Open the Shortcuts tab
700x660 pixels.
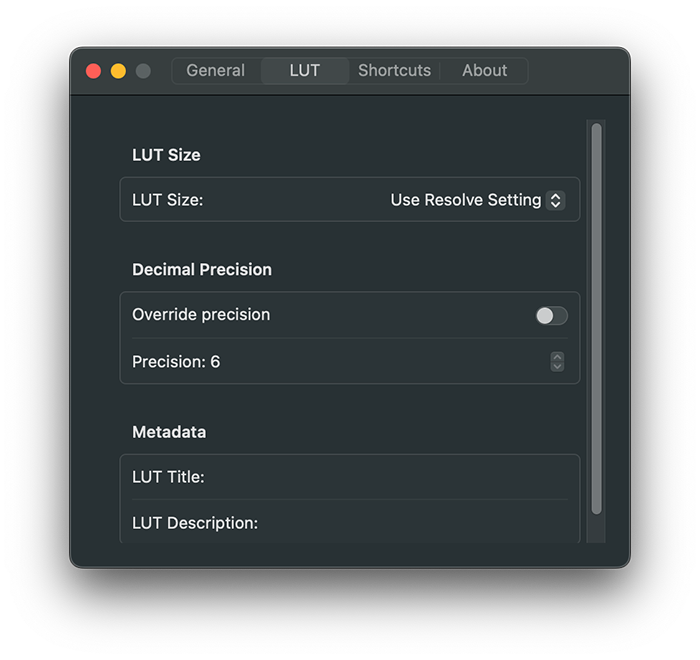pos(394,71)
